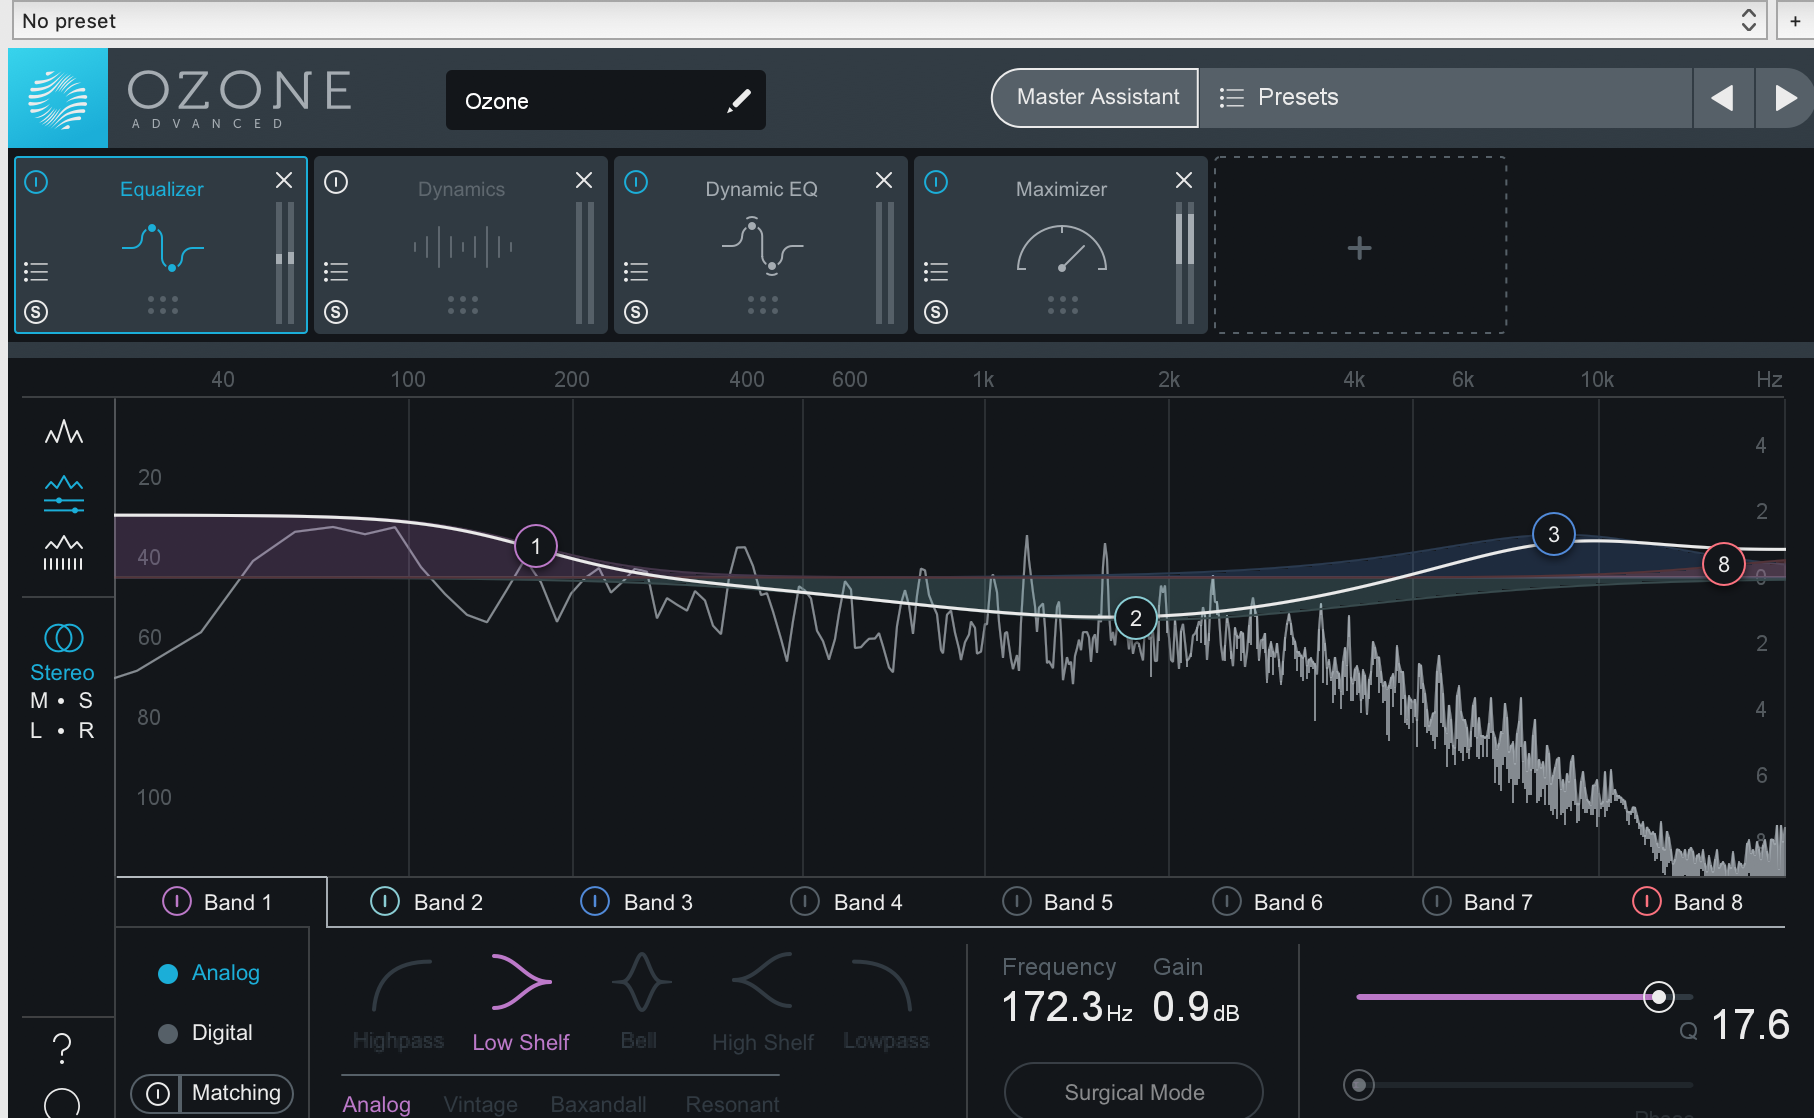Select the Band 8 tab
The height and width of the screenshot is (1118, 1814).
click(x=1707, y=902)
